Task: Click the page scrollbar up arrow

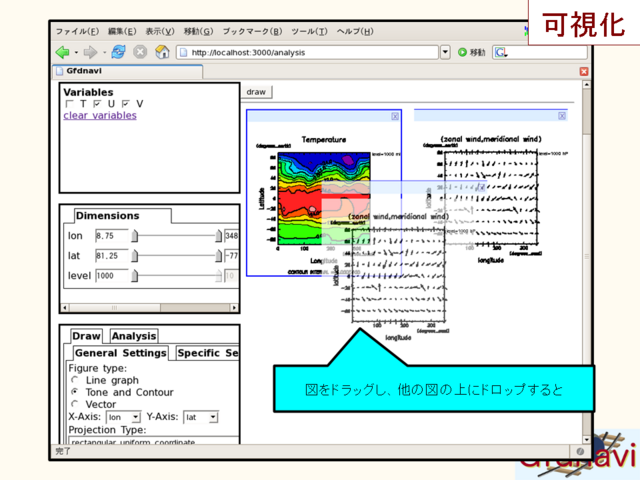Action: pos(587,84)
